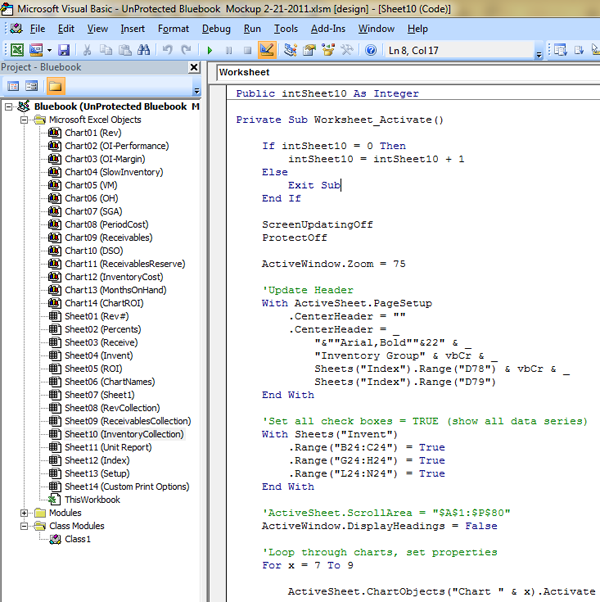Click code line 'For x = 7 To 9'
600x602 pixels.
point(307,566)
